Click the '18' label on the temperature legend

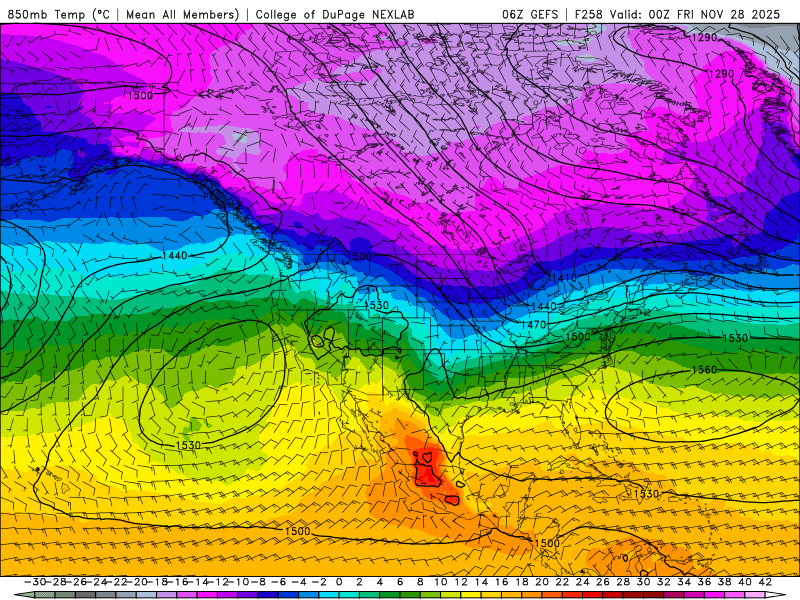point(521,582)
